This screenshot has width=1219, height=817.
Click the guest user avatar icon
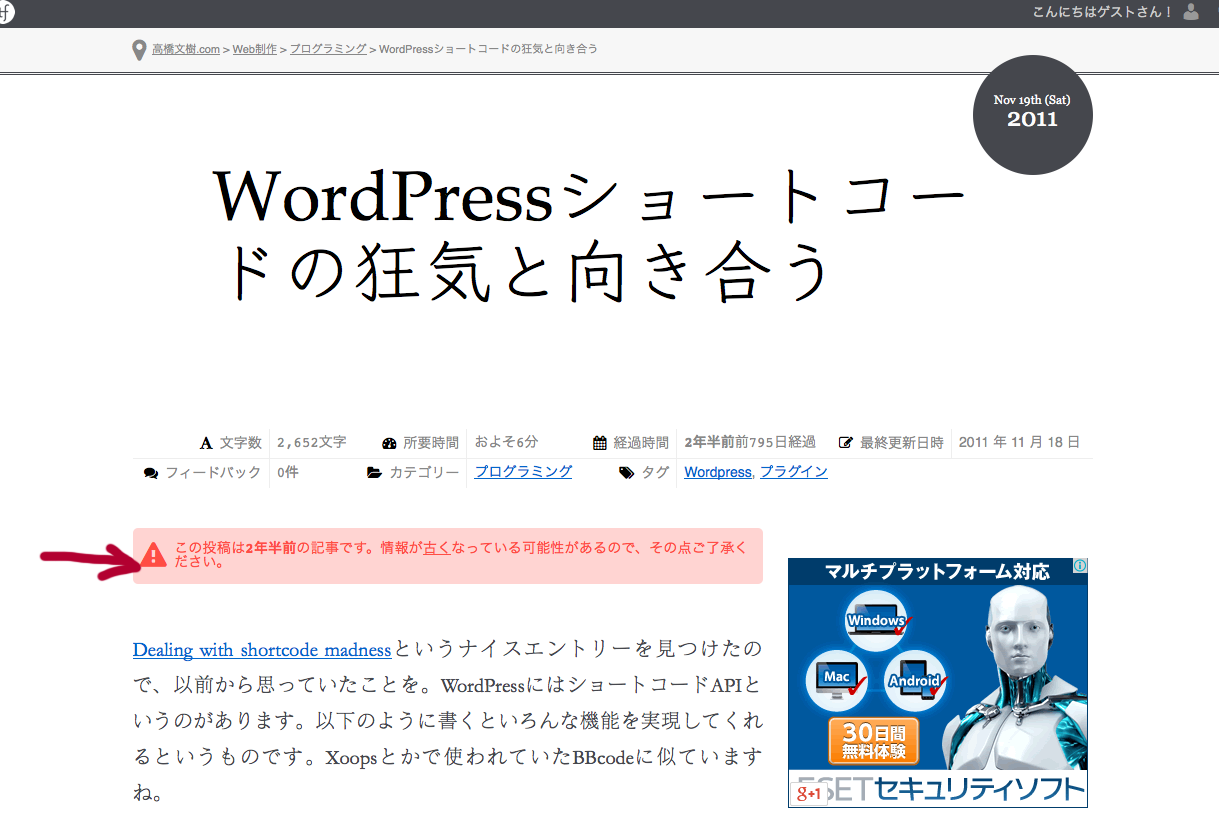point(1190,12)
